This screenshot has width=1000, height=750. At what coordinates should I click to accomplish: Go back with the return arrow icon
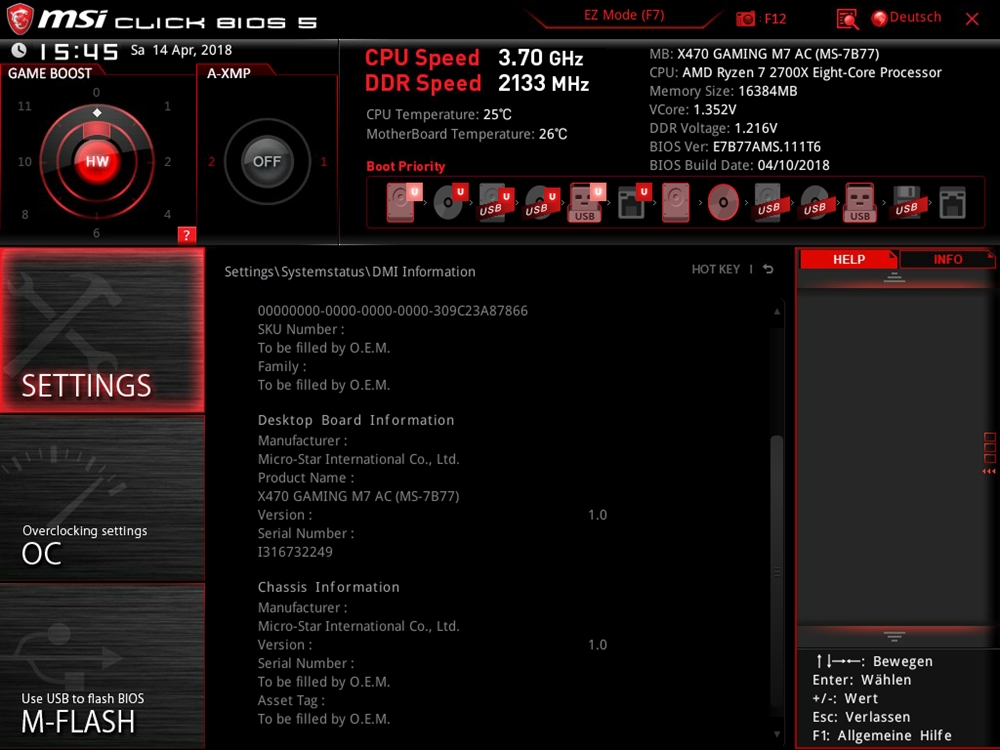coord(768,269)
